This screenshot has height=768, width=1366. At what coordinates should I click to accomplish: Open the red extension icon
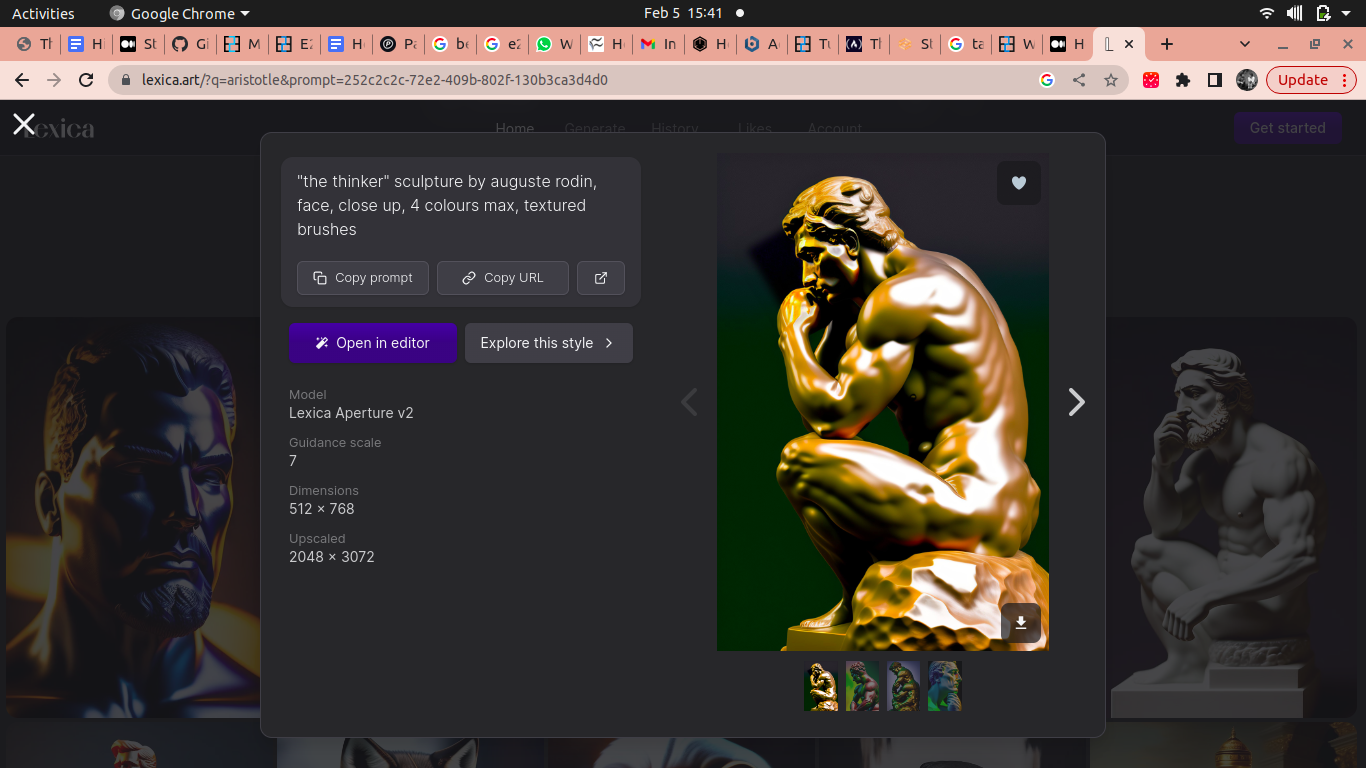tap(1151, 80)
